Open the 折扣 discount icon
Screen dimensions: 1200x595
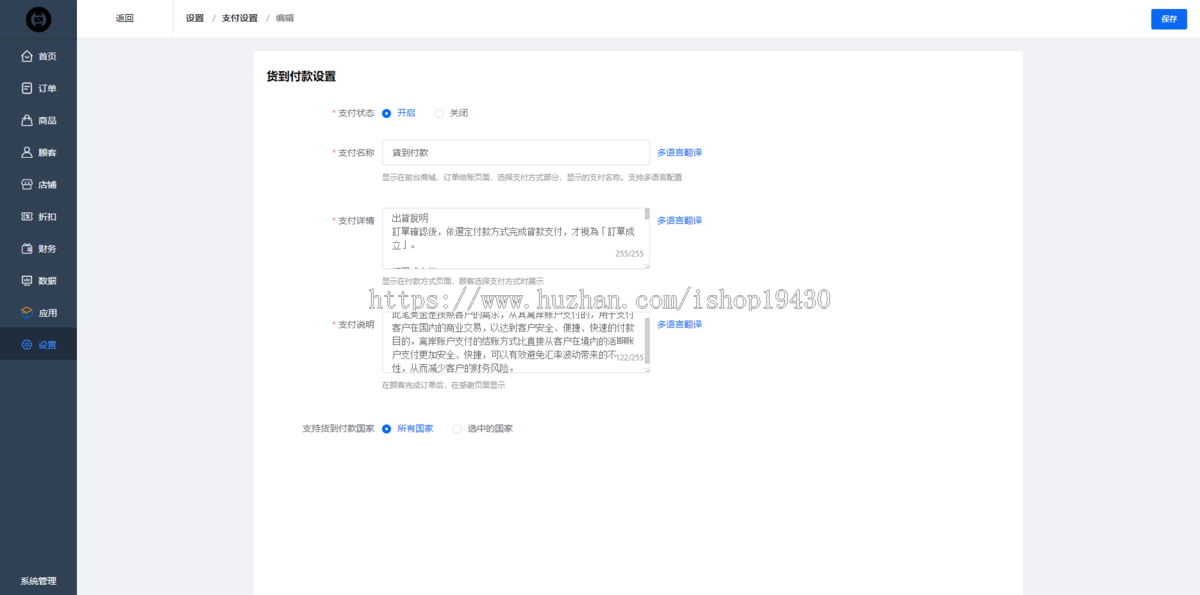(x=27, y=216)
